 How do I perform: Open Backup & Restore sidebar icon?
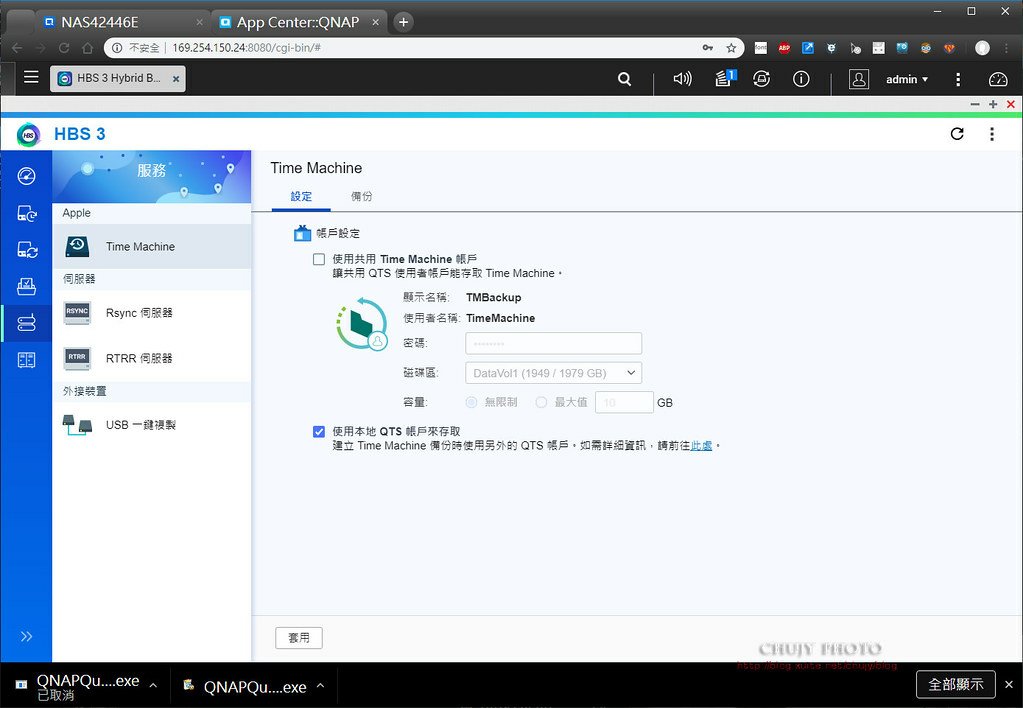click(26, 213)
